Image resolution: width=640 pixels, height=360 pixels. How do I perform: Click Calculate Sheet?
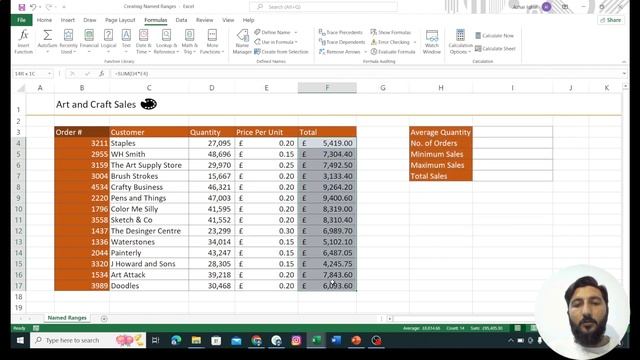click(x=495, y=49)
